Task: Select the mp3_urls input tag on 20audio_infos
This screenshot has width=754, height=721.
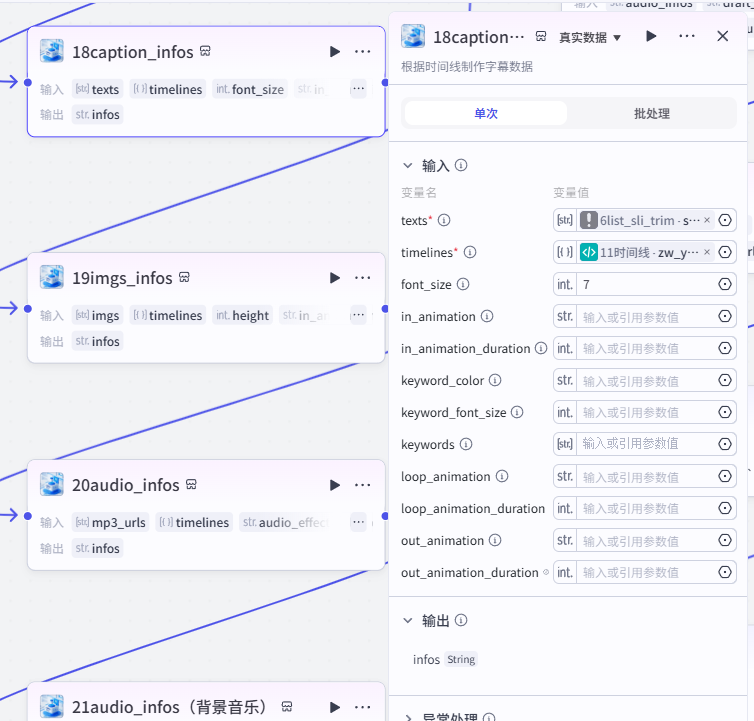Action: point(111,522)
